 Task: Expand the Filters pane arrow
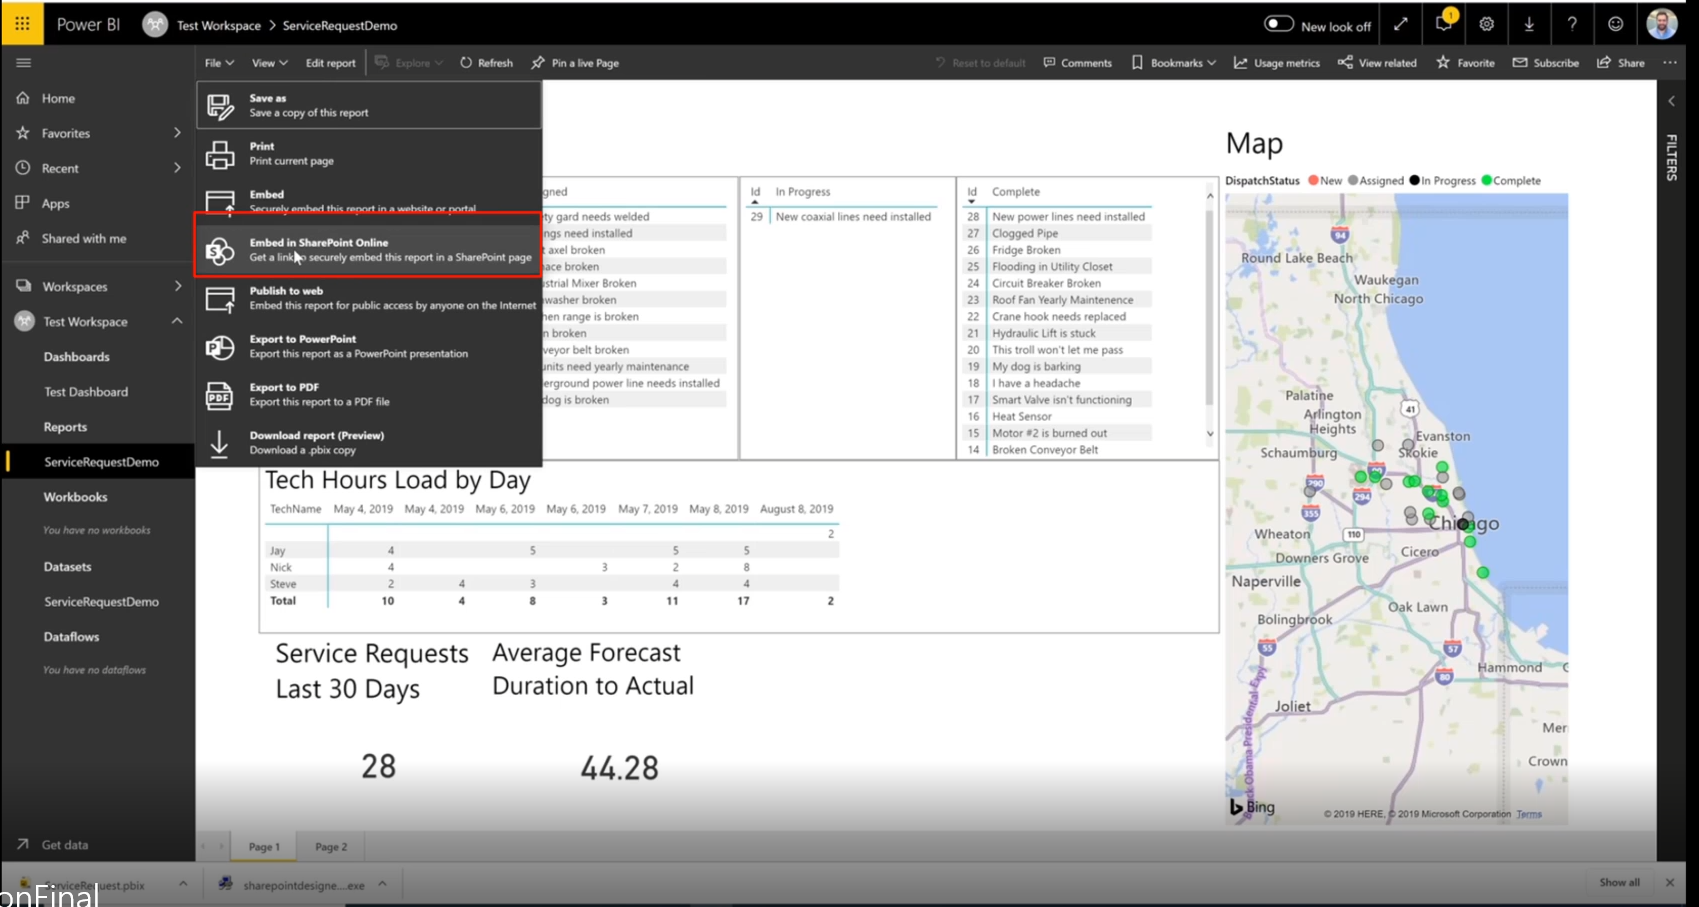point(1671,101)
